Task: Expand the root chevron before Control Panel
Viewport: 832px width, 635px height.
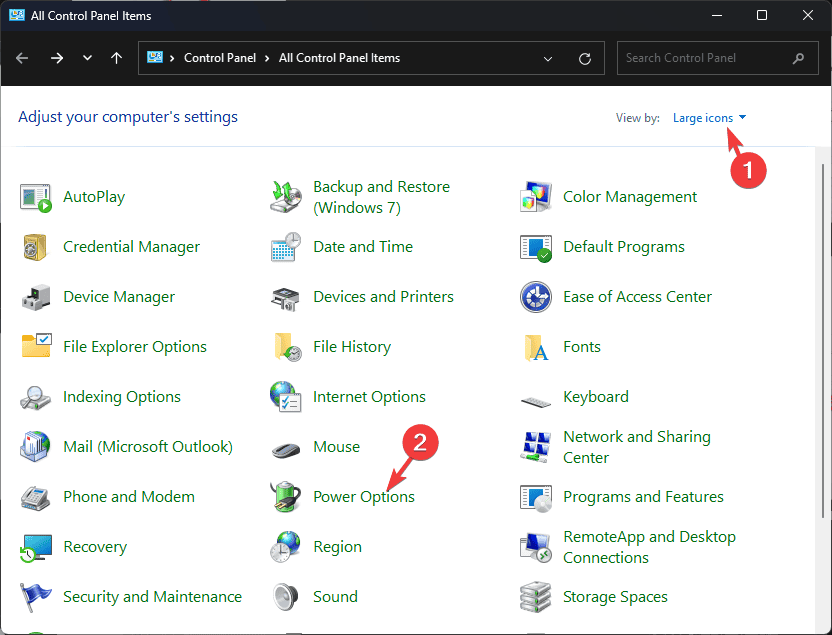Action: pos(172,58)
